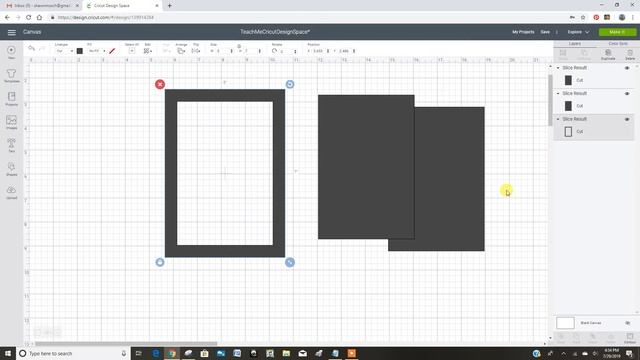
Task: Open the Shapes tool
Action: pyautogui.click(x=11, y=169)
